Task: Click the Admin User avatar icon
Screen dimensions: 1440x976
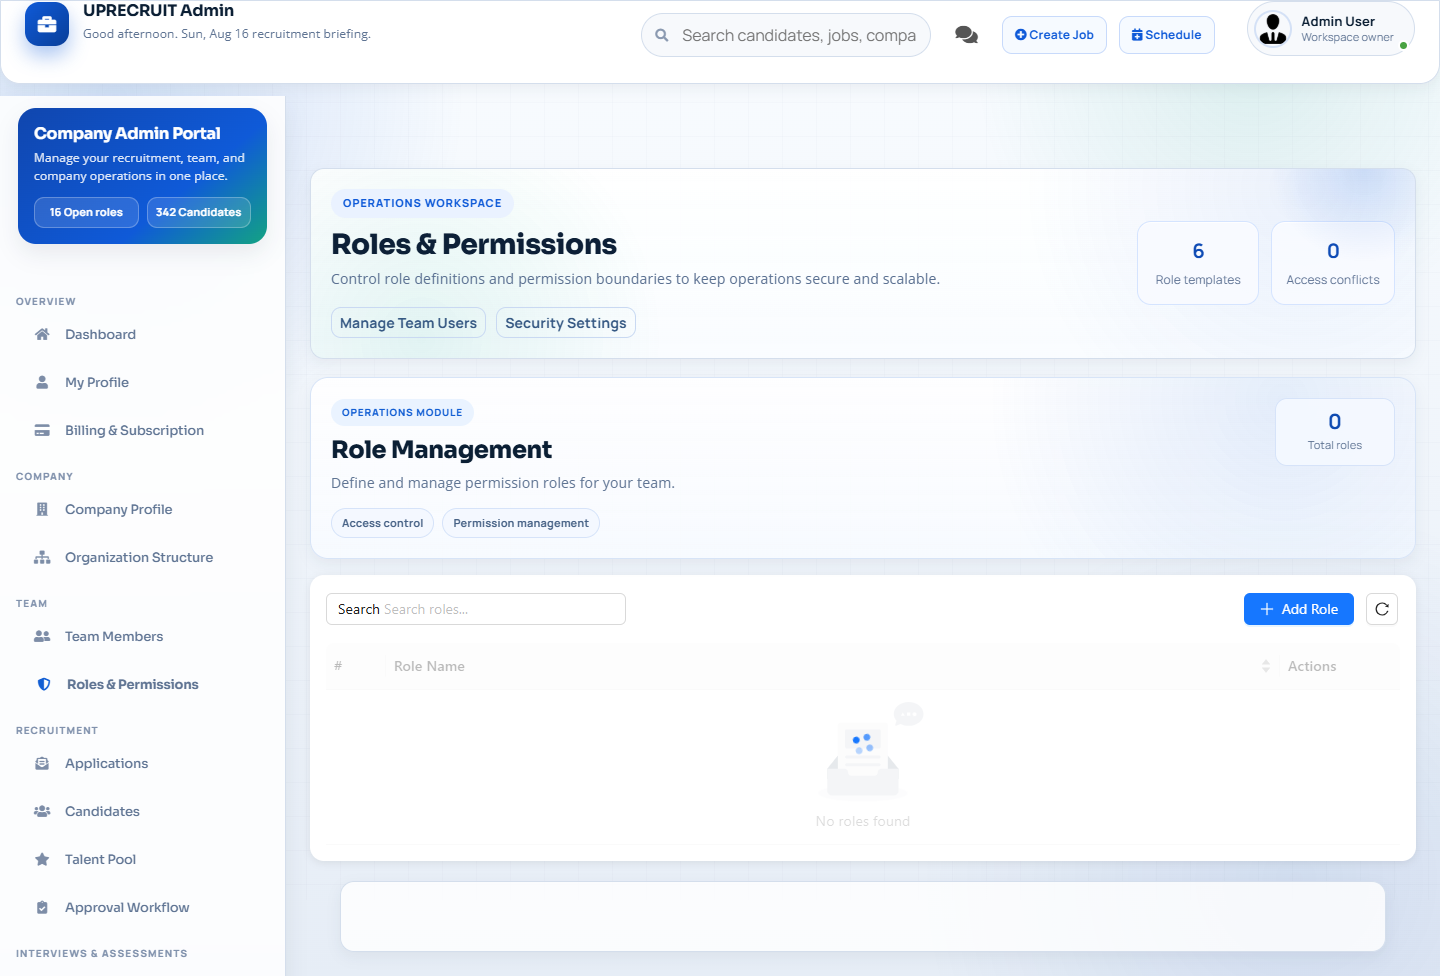Action: [1273, 28]
